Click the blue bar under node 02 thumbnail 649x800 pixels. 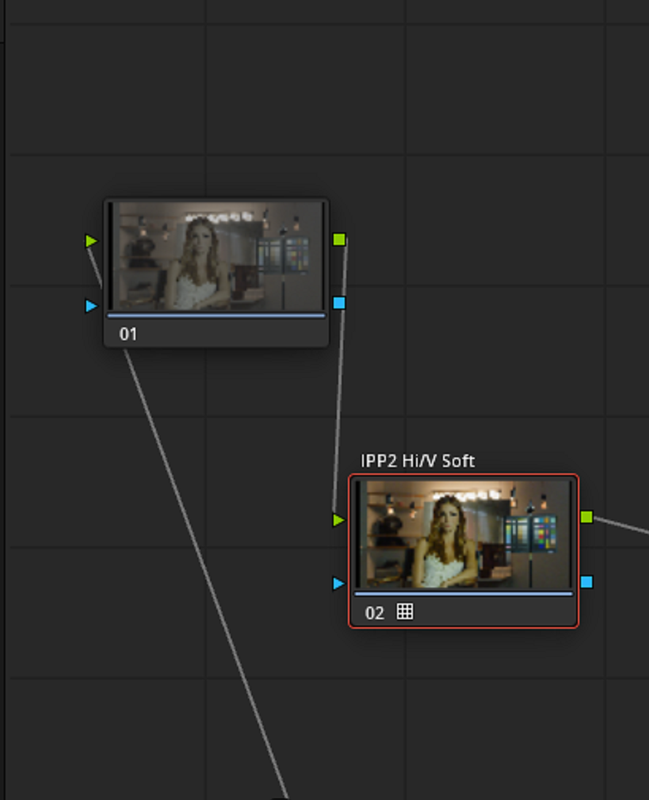(463, 594)
